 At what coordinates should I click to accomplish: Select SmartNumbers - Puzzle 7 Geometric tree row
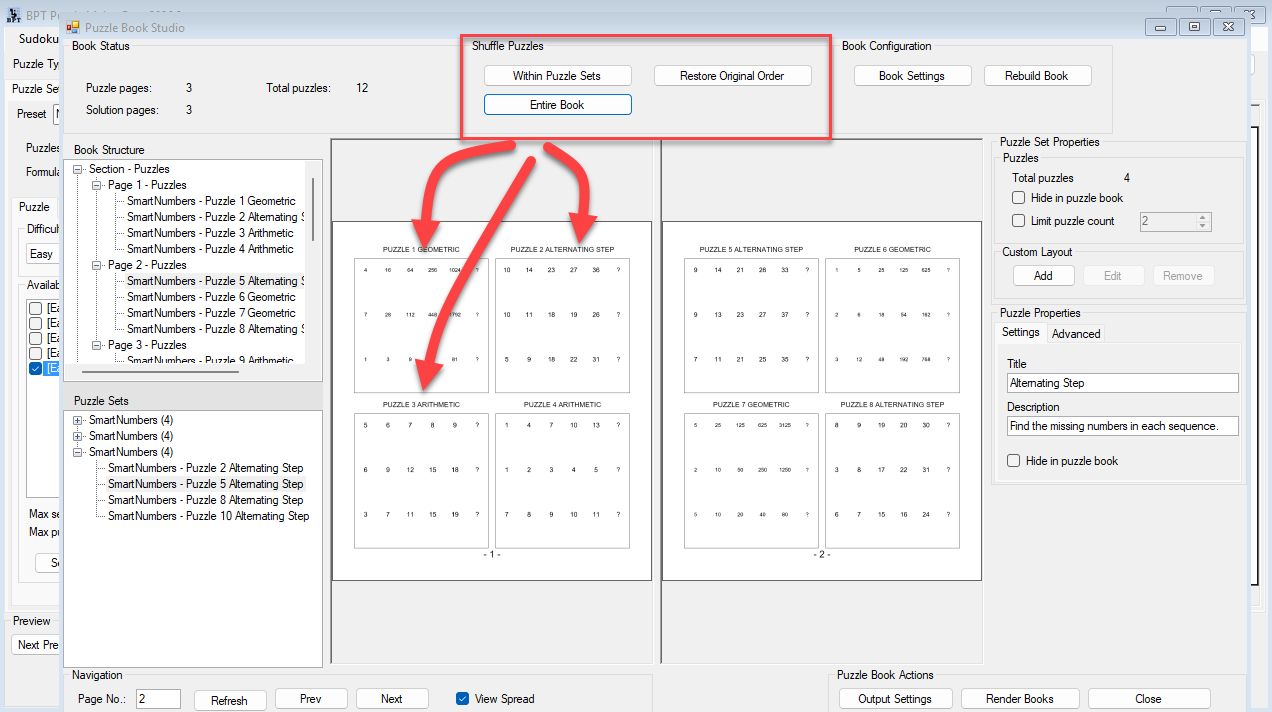click(x=211, y=313)
